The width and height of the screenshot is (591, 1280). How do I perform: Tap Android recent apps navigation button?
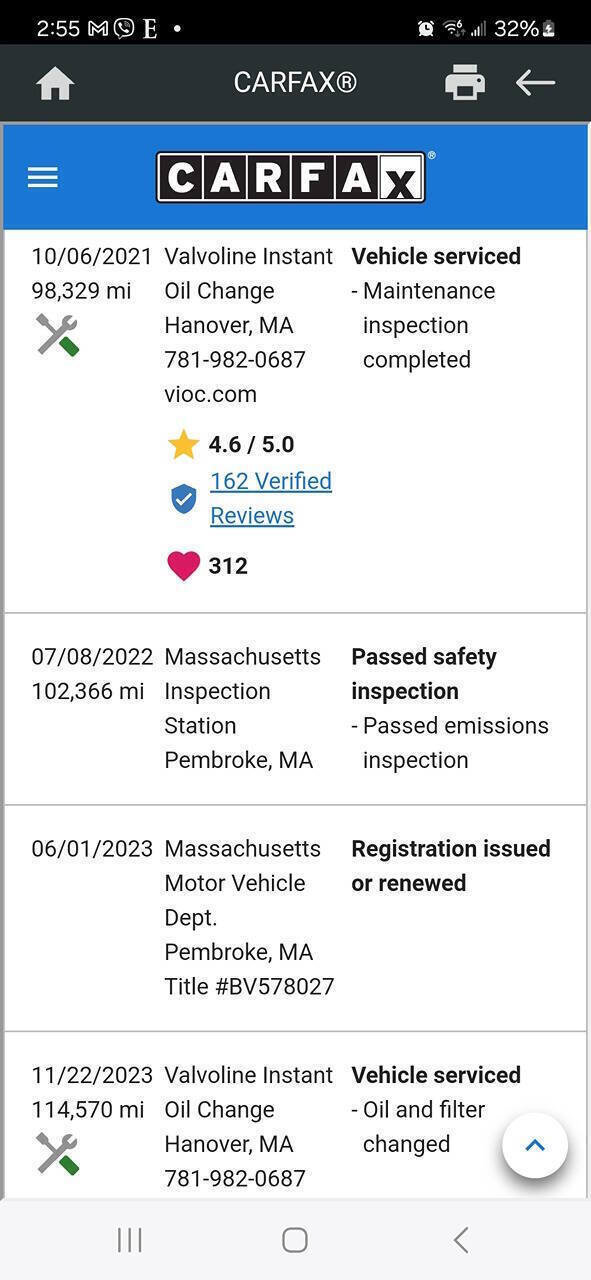click(x=130, y=1240)
